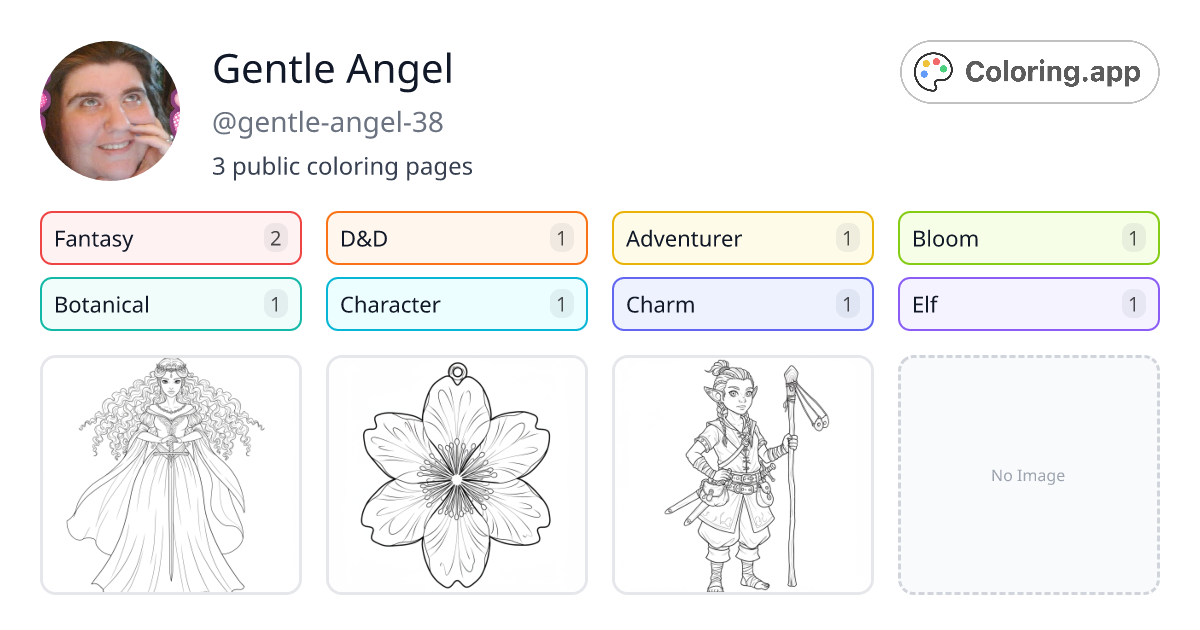This screenshot has height=630, width=1200.
Task: Click the Gentle Angel profile name
Action: (333, 69)
